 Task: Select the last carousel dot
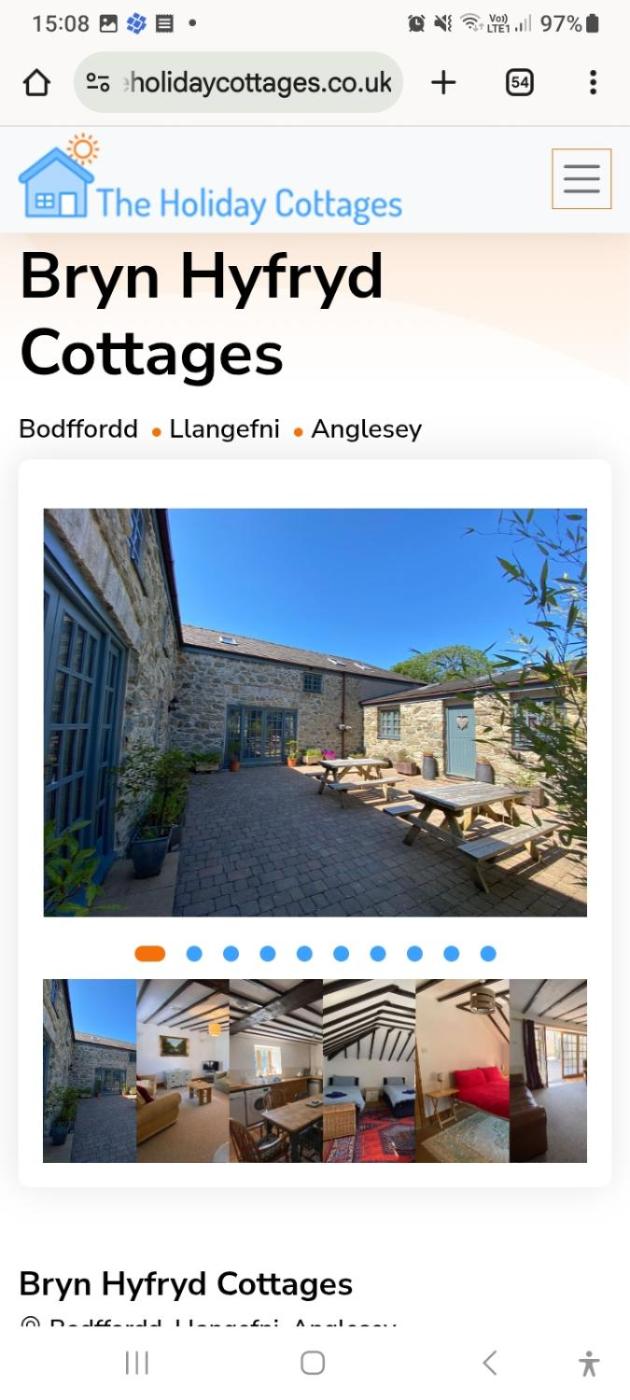coord(488,954)
